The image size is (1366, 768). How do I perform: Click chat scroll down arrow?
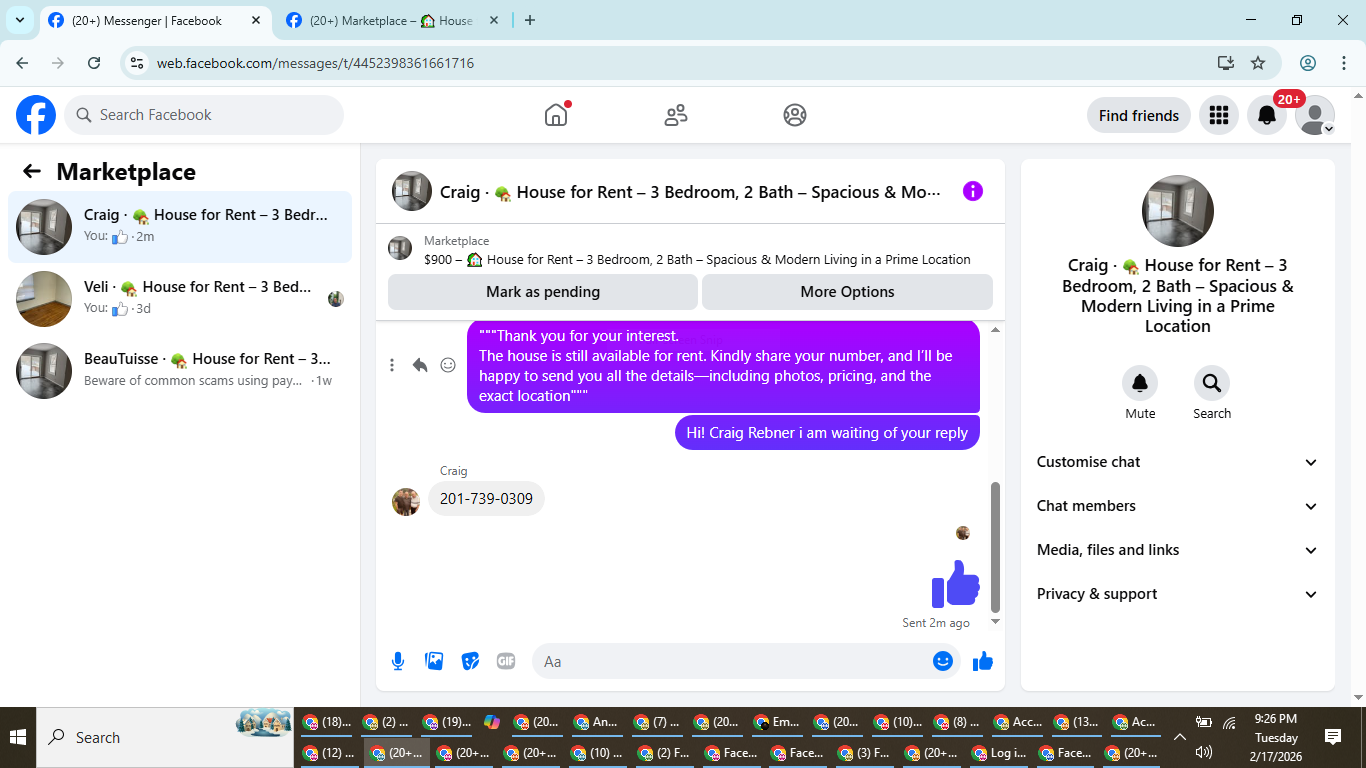coord(995,622)
